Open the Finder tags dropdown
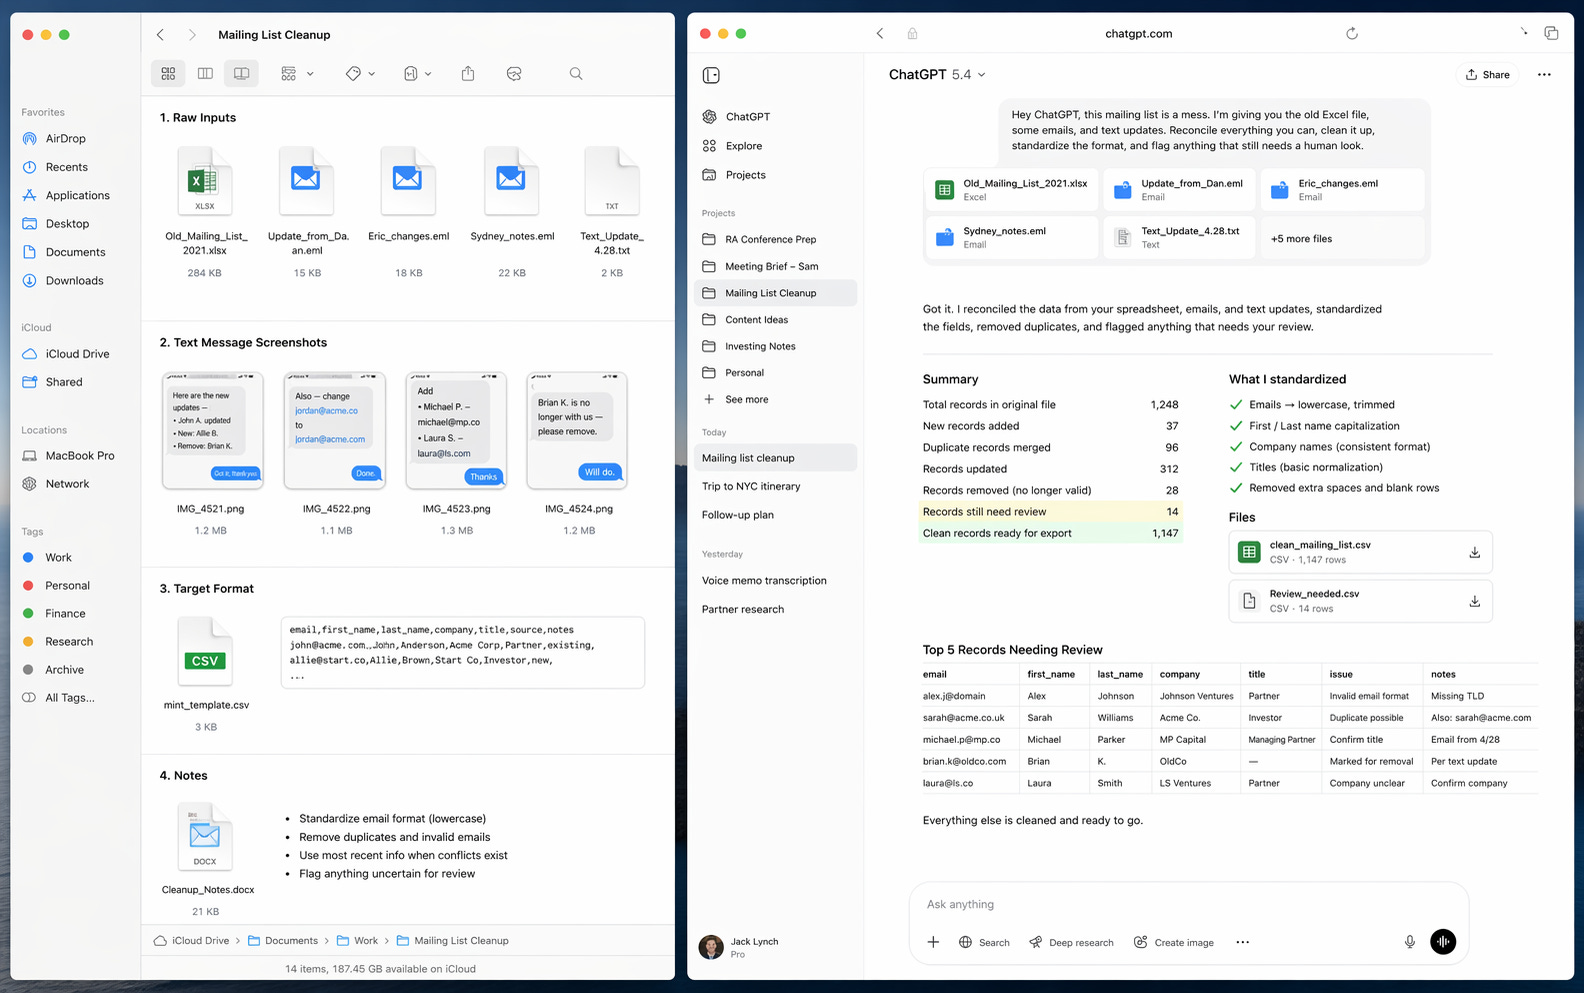 pos(360,74)
